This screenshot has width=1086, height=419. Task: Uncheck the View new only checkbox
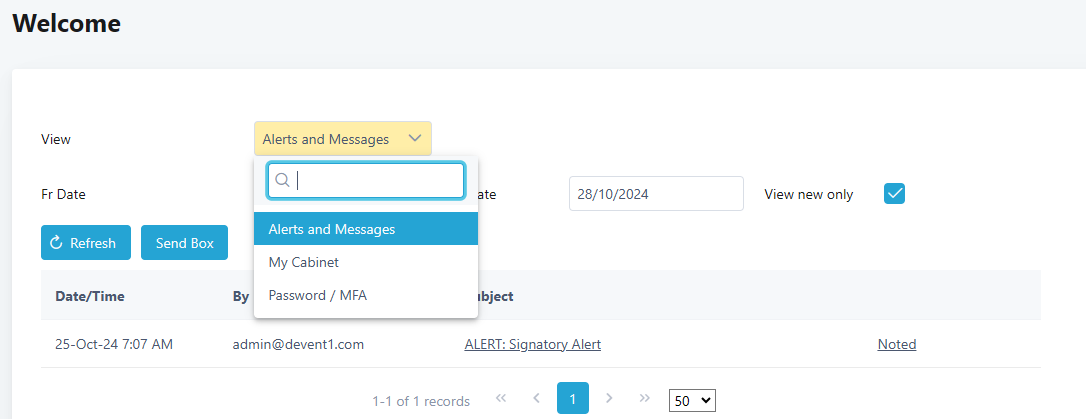pyautogui.click(x=894, y=194)
